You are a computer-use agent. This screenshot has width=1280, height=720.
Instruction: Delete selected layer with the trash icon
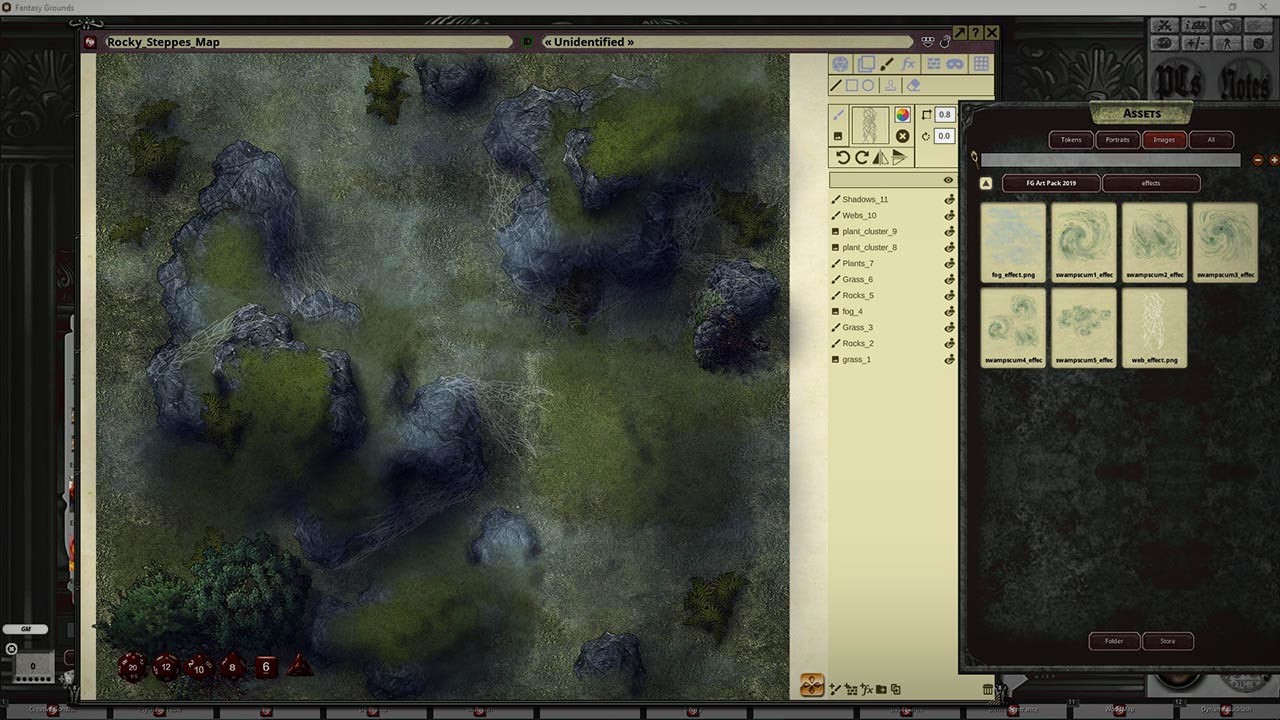[988, 689]
